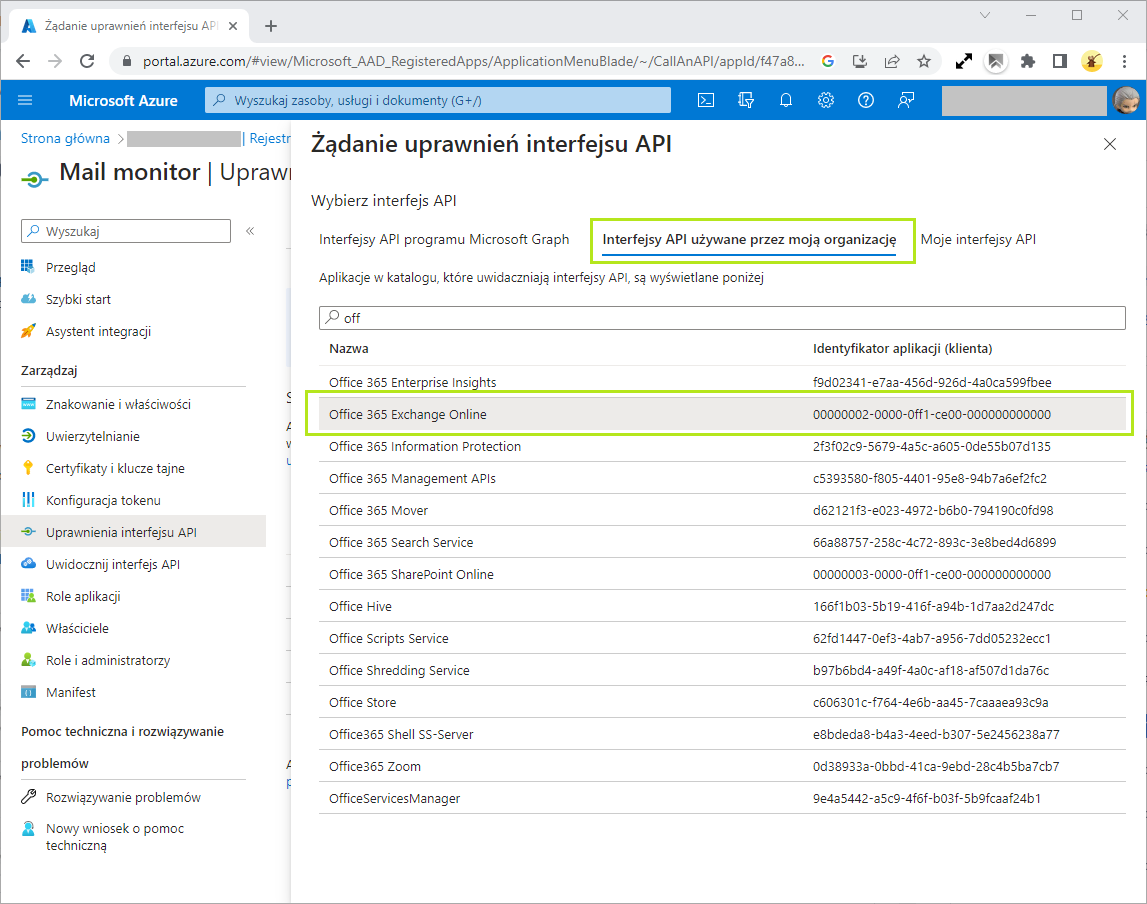Click the Azure global search bar
The width and height of the screenshot is (1147, 904).
point(438,100)
